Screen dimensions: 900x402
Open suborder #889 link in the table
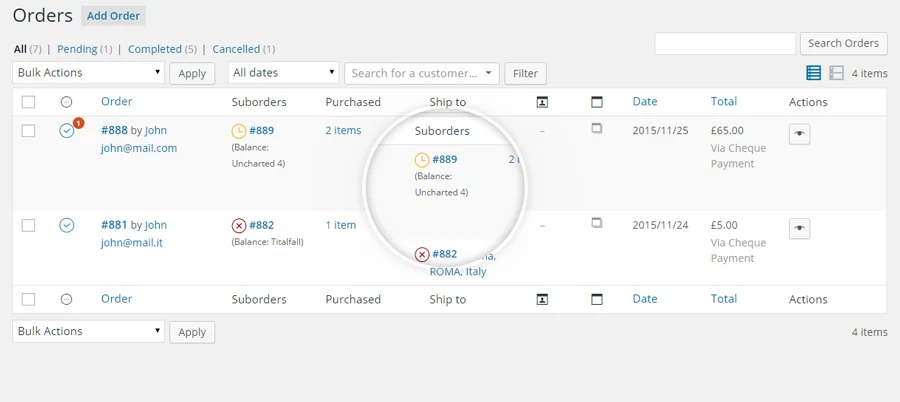pos(261,130)
